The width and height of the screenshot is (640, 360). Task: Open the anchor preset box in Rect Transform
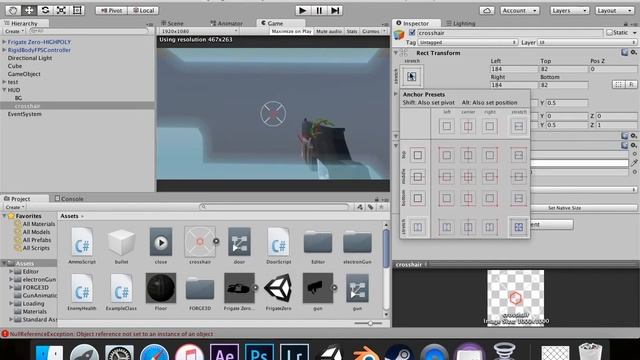tap(411, 76)
